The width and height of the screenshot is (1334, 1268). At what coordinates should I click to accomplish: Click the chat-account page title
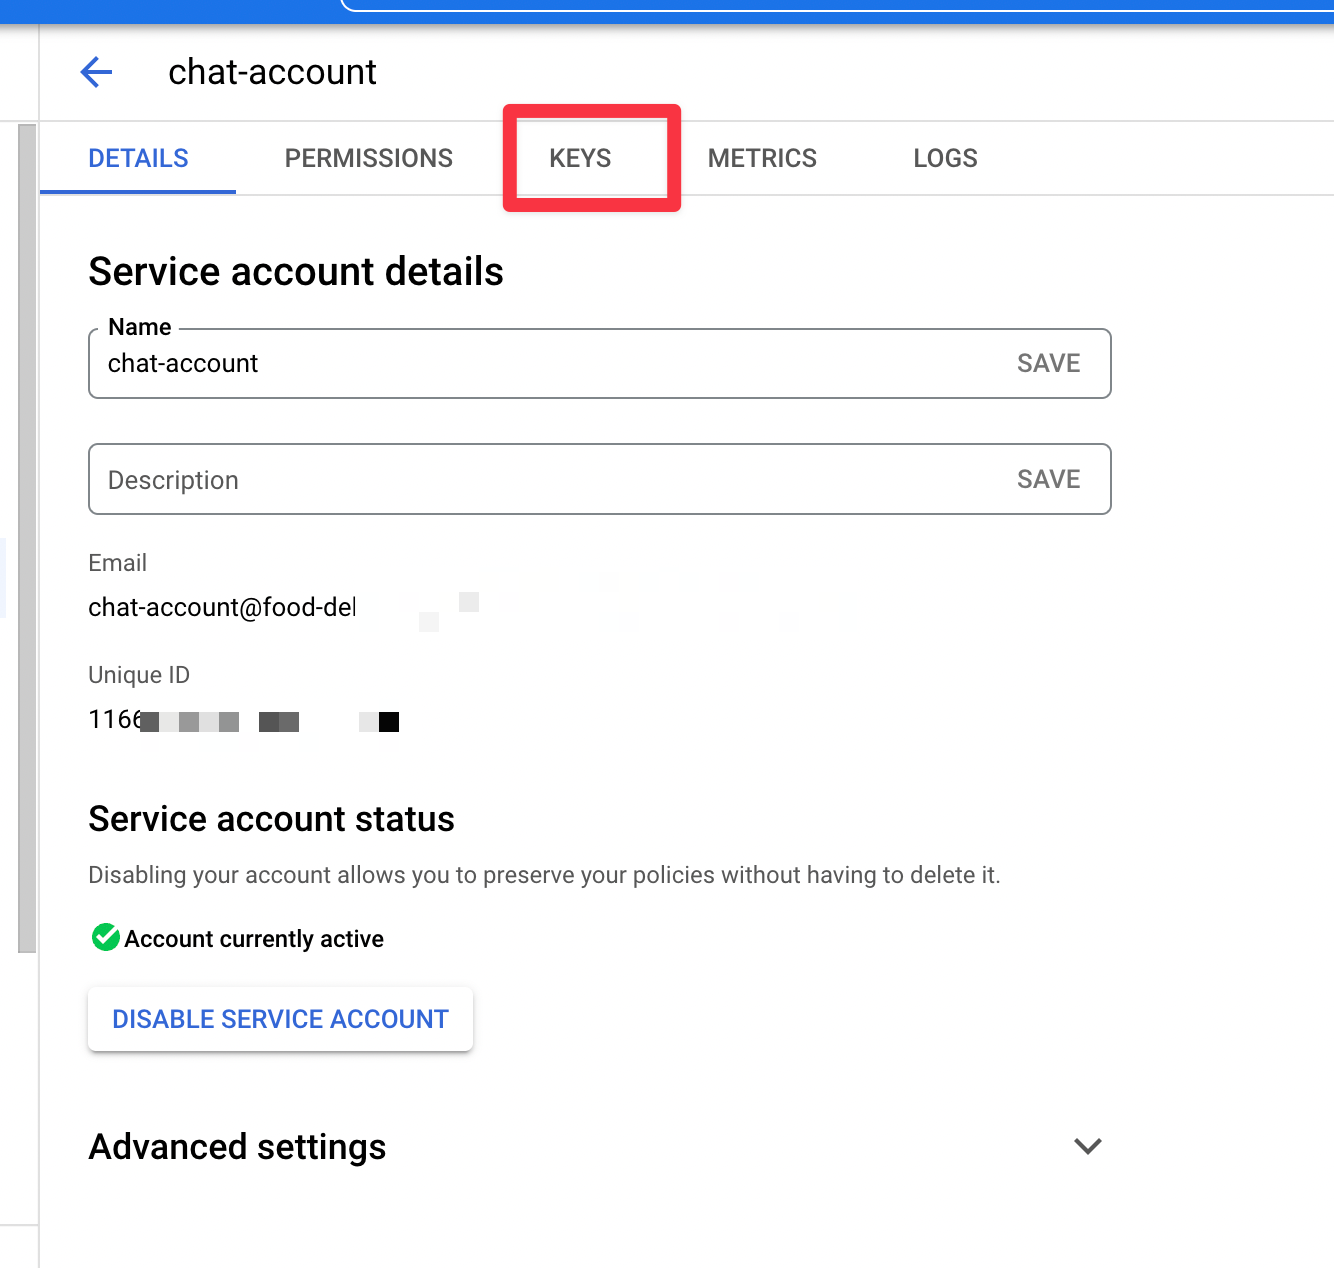click(x=272, y=72)
